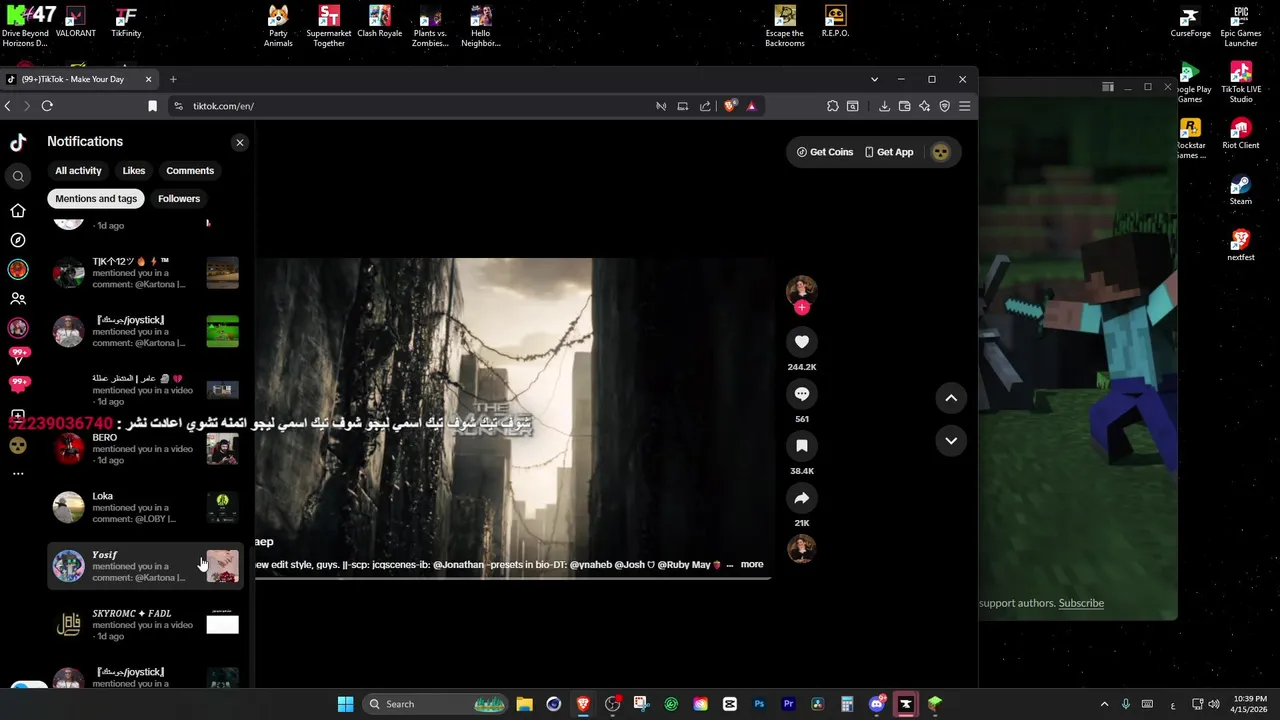Click the Subscribe link in background window

pyautogui.click(x=1081, y=603)
